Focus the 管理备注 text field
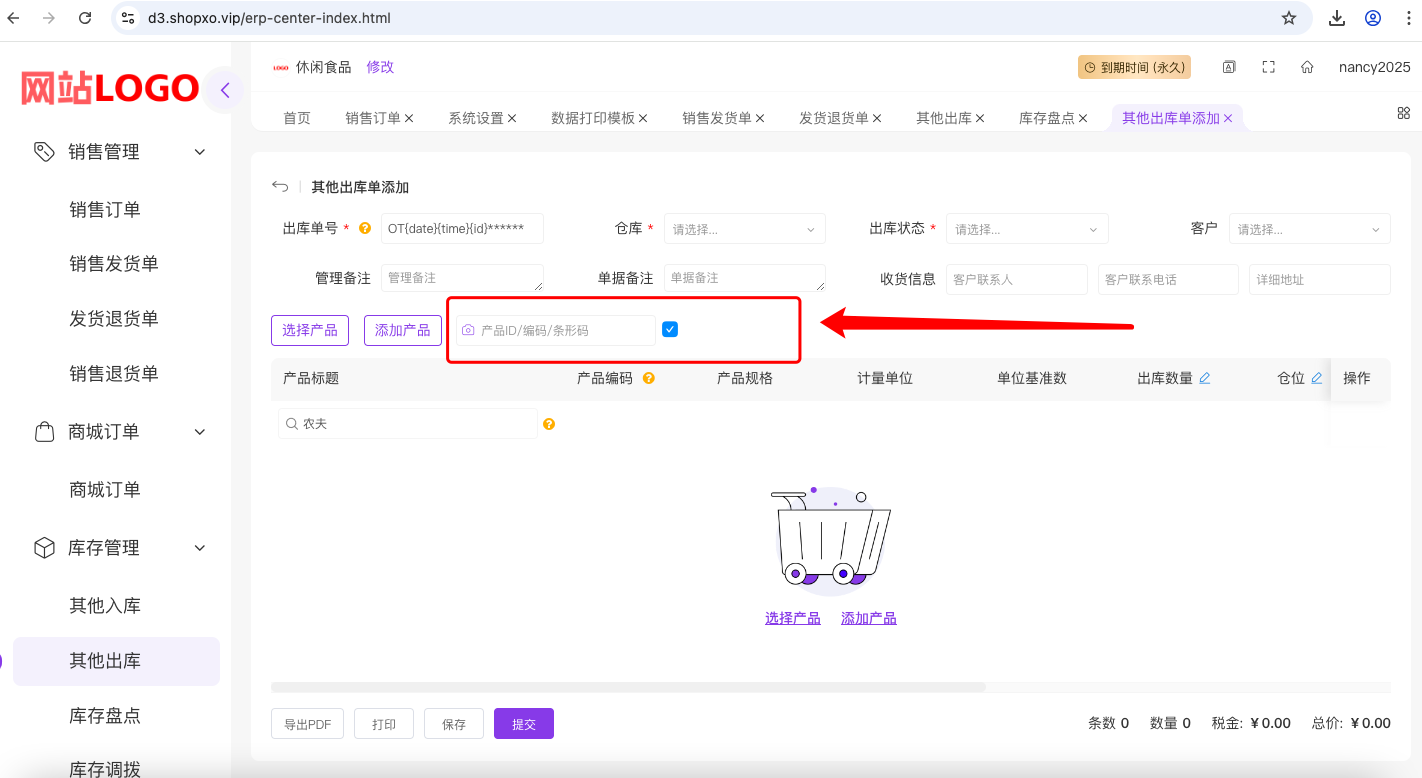Image resolution: width=1422 pixels, height=778 pixels. coord(462,278)
